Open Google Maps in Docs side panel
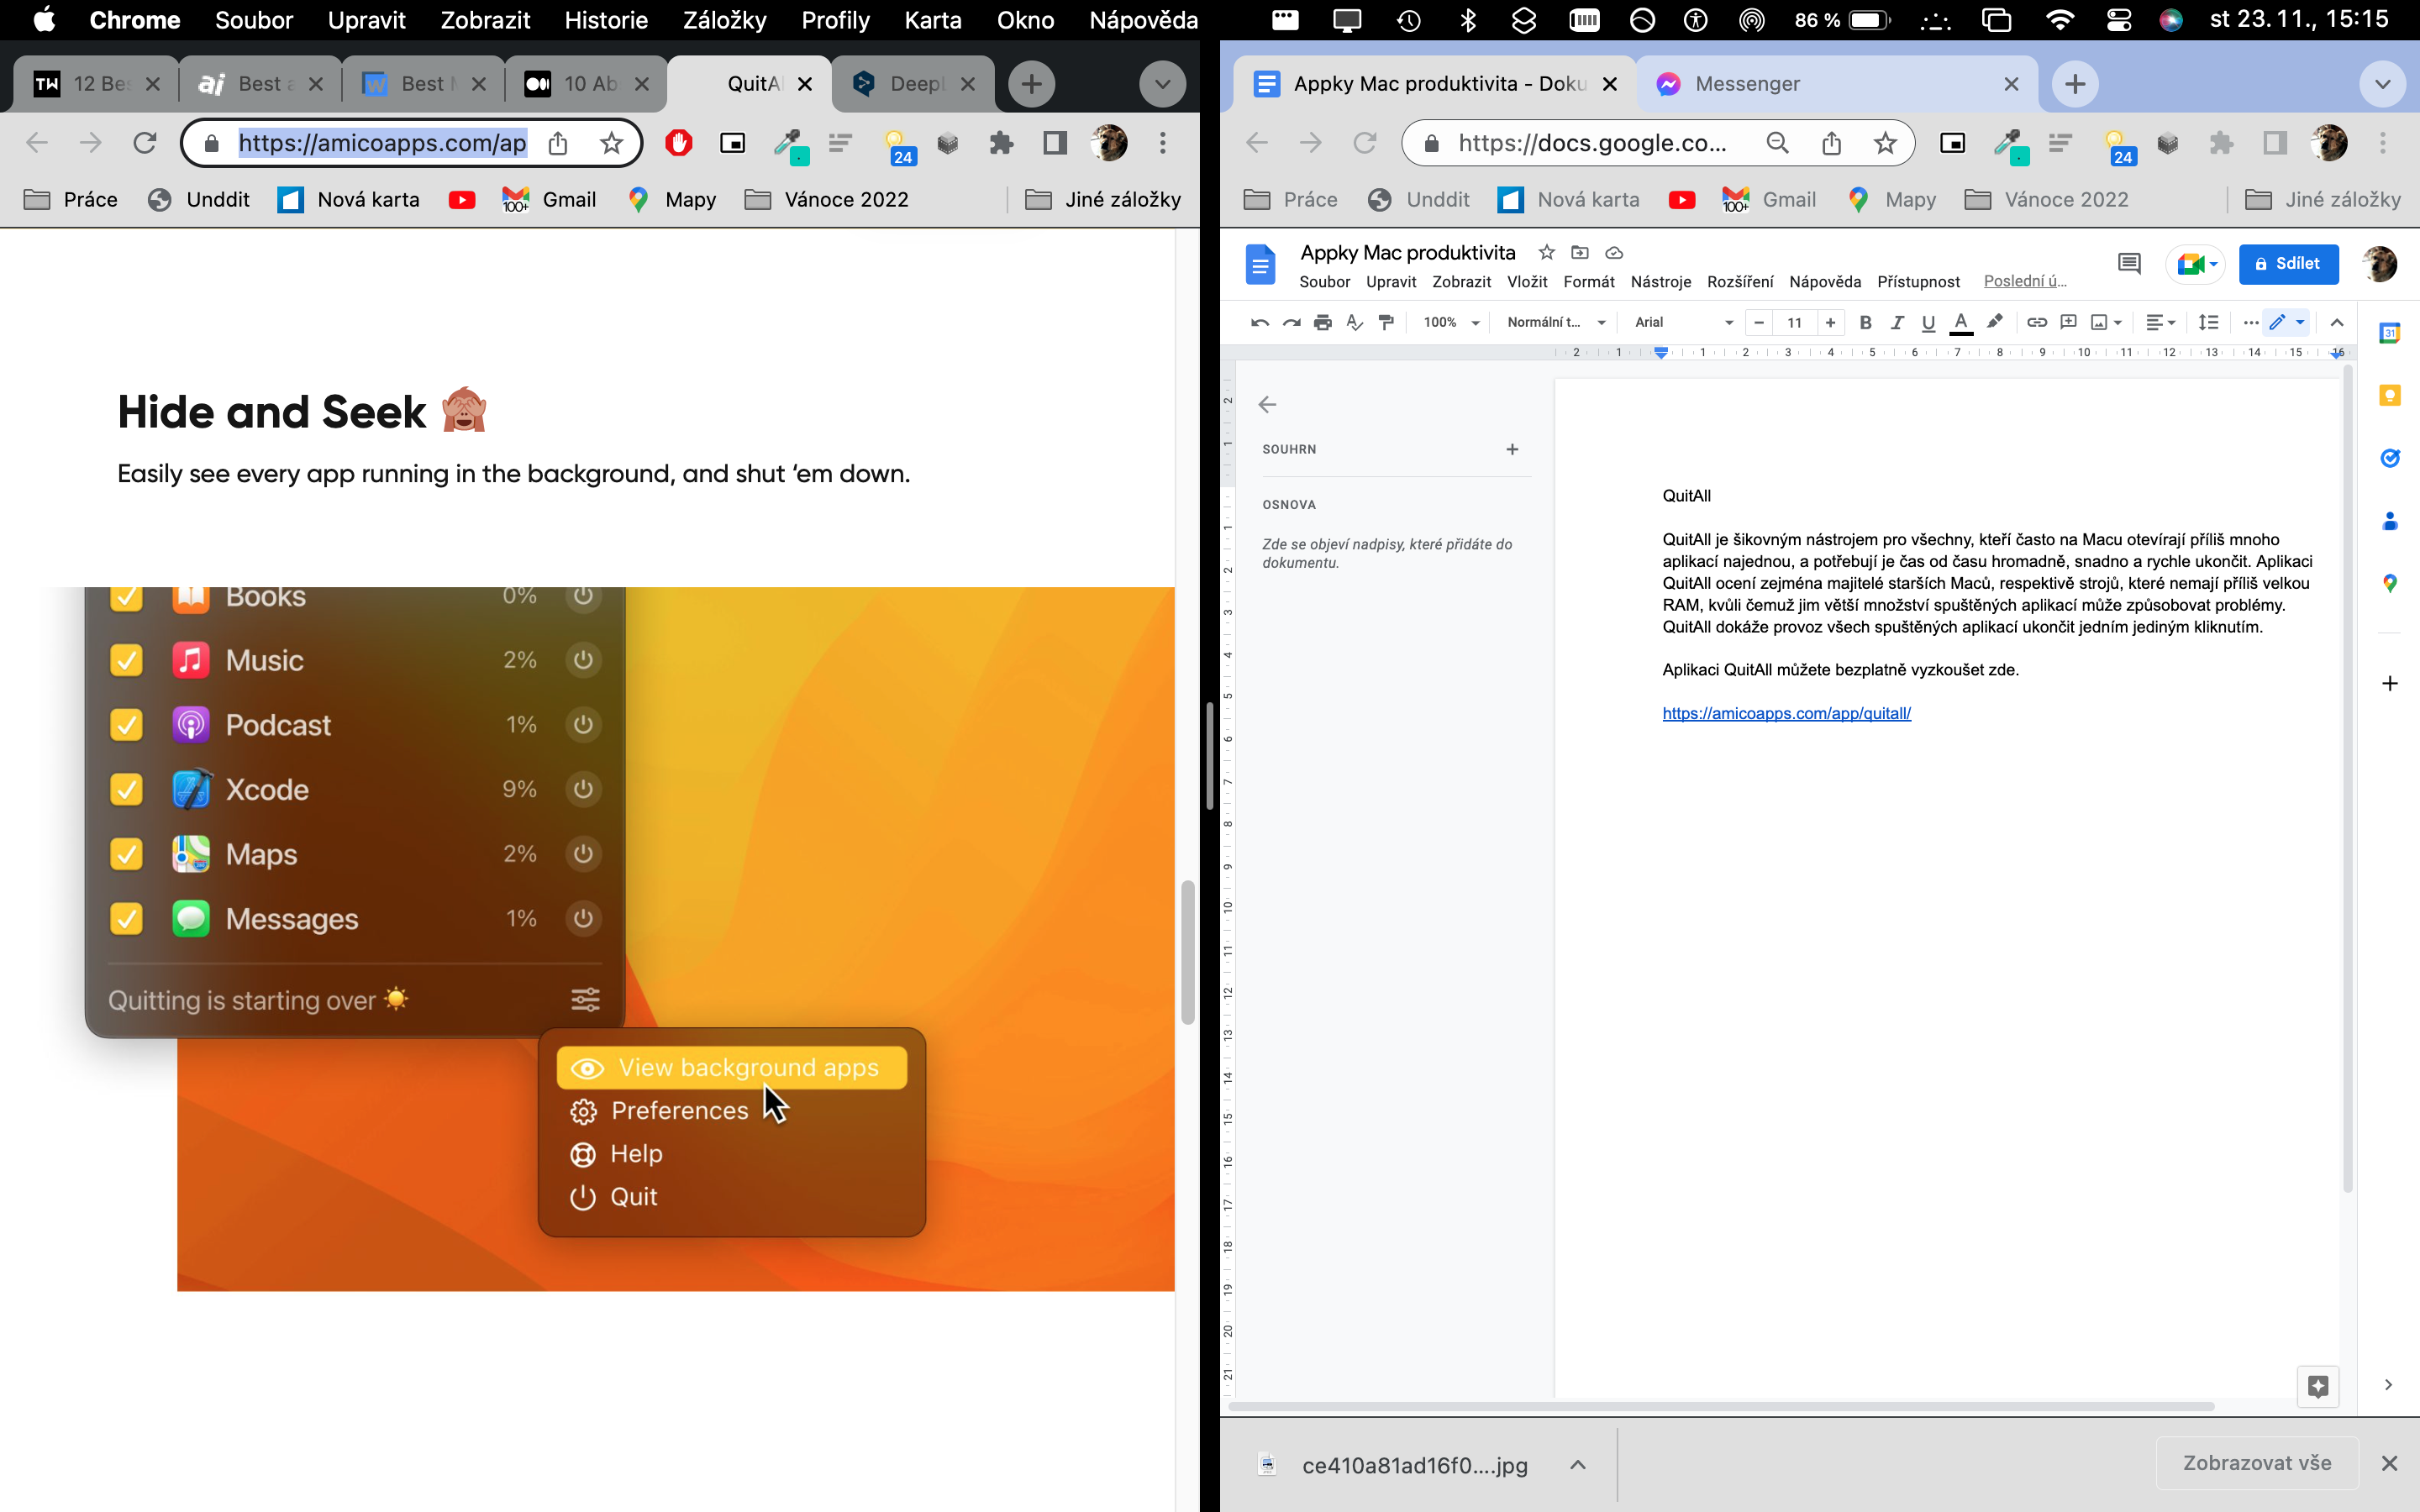2420x1512 pixels. (x=2390, y=583)
